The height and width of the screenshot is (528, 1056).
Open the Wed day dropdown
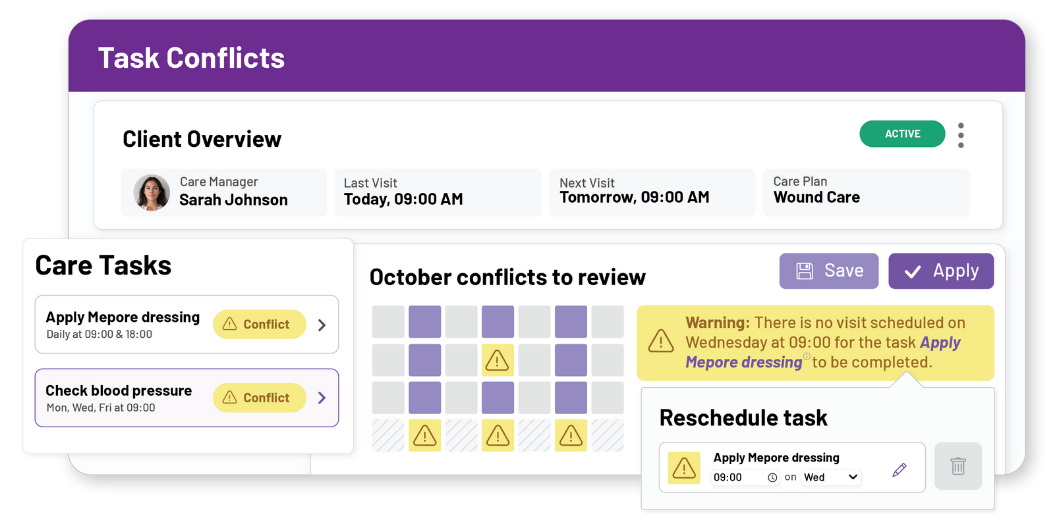click(x=830, y=478)
